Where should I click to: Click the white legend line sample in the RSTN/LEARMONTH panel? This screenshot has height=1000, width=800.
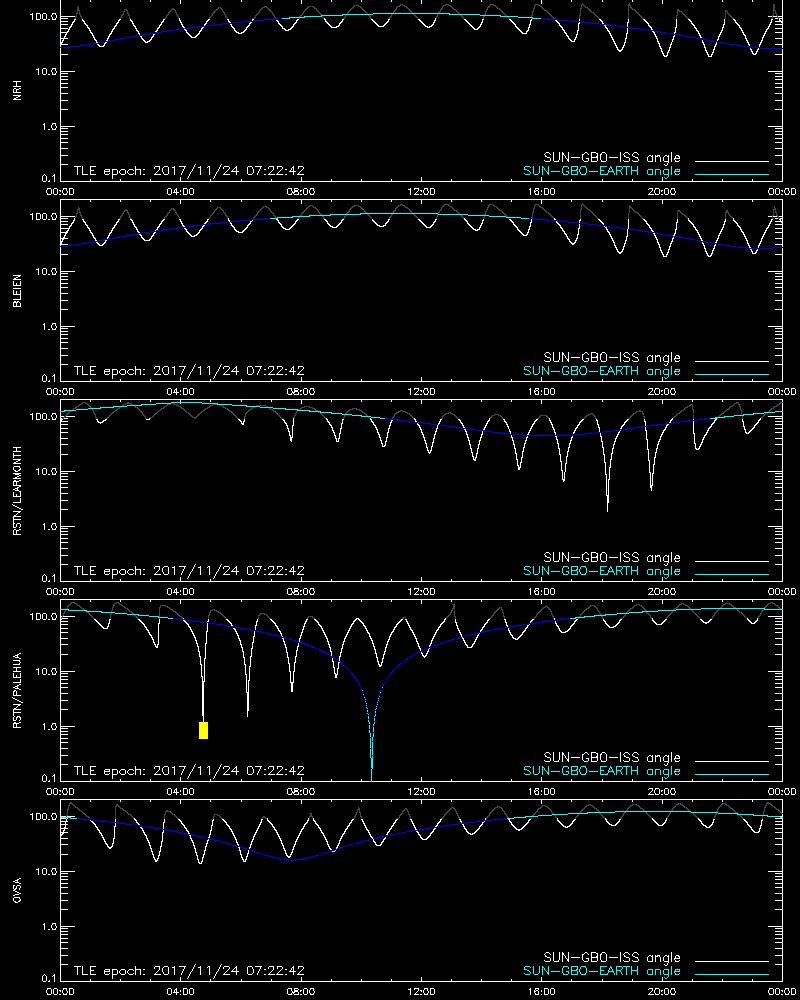point(732,561)
